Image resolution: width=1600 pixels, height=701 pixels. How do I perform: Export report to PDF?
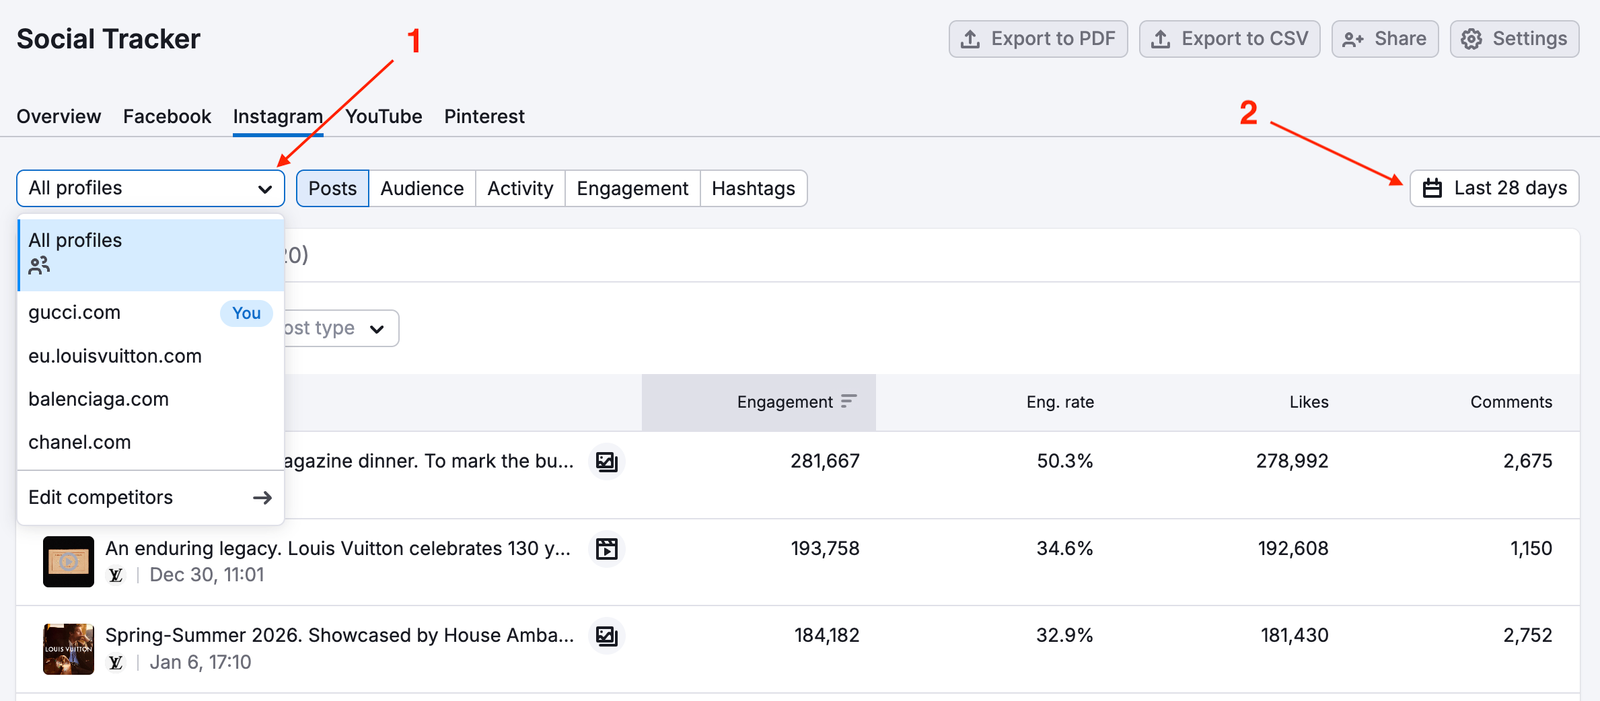[1038, 39]
